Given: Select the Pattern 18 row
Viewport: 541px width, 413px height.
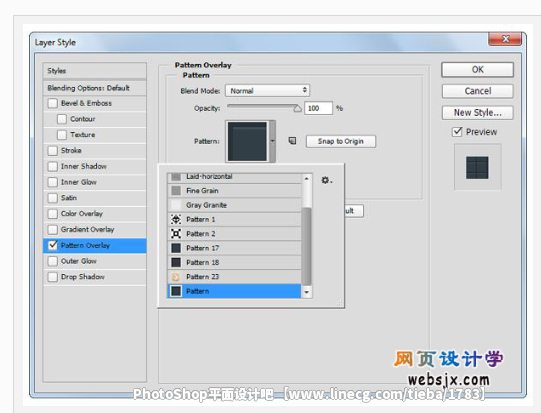Looking at the screenshot, I should [x=235, y=262].
